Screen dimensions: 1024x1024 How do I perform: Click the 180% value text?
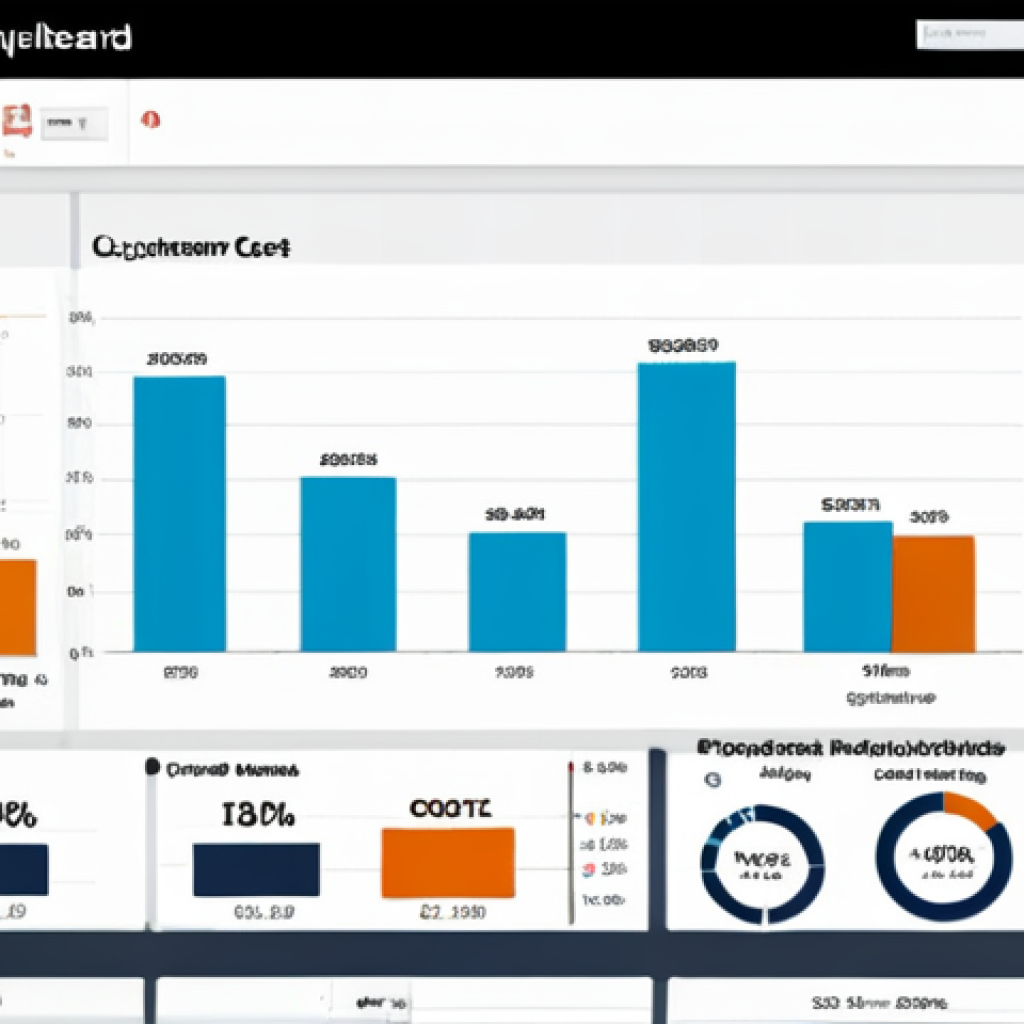[x=258, y=815]
